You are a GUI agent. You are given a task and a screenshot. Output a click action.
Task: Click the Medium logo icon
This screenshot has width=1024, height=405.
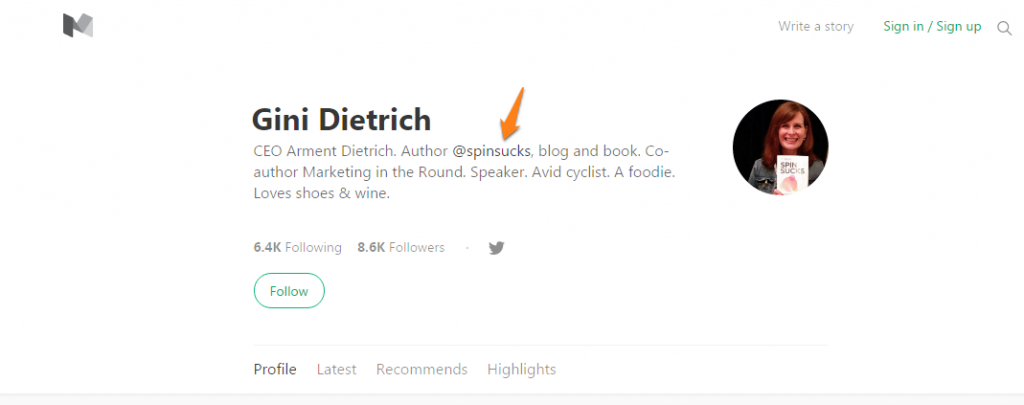click(78, 26)
